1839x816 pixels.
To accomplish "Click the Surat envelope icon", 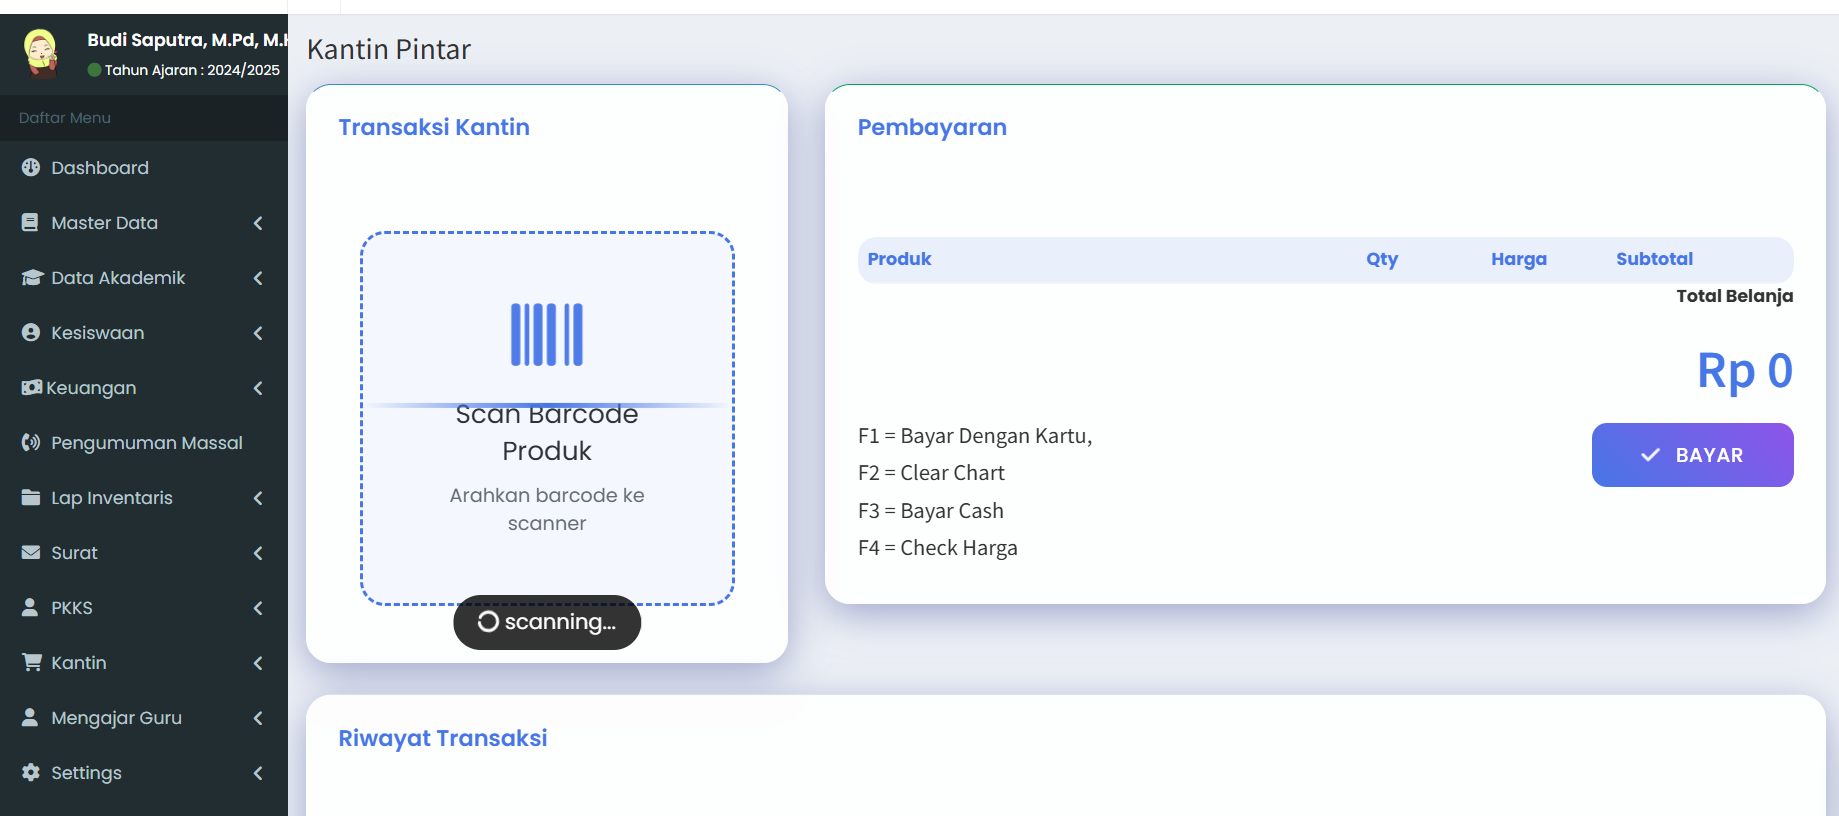I will pos(31,553).
